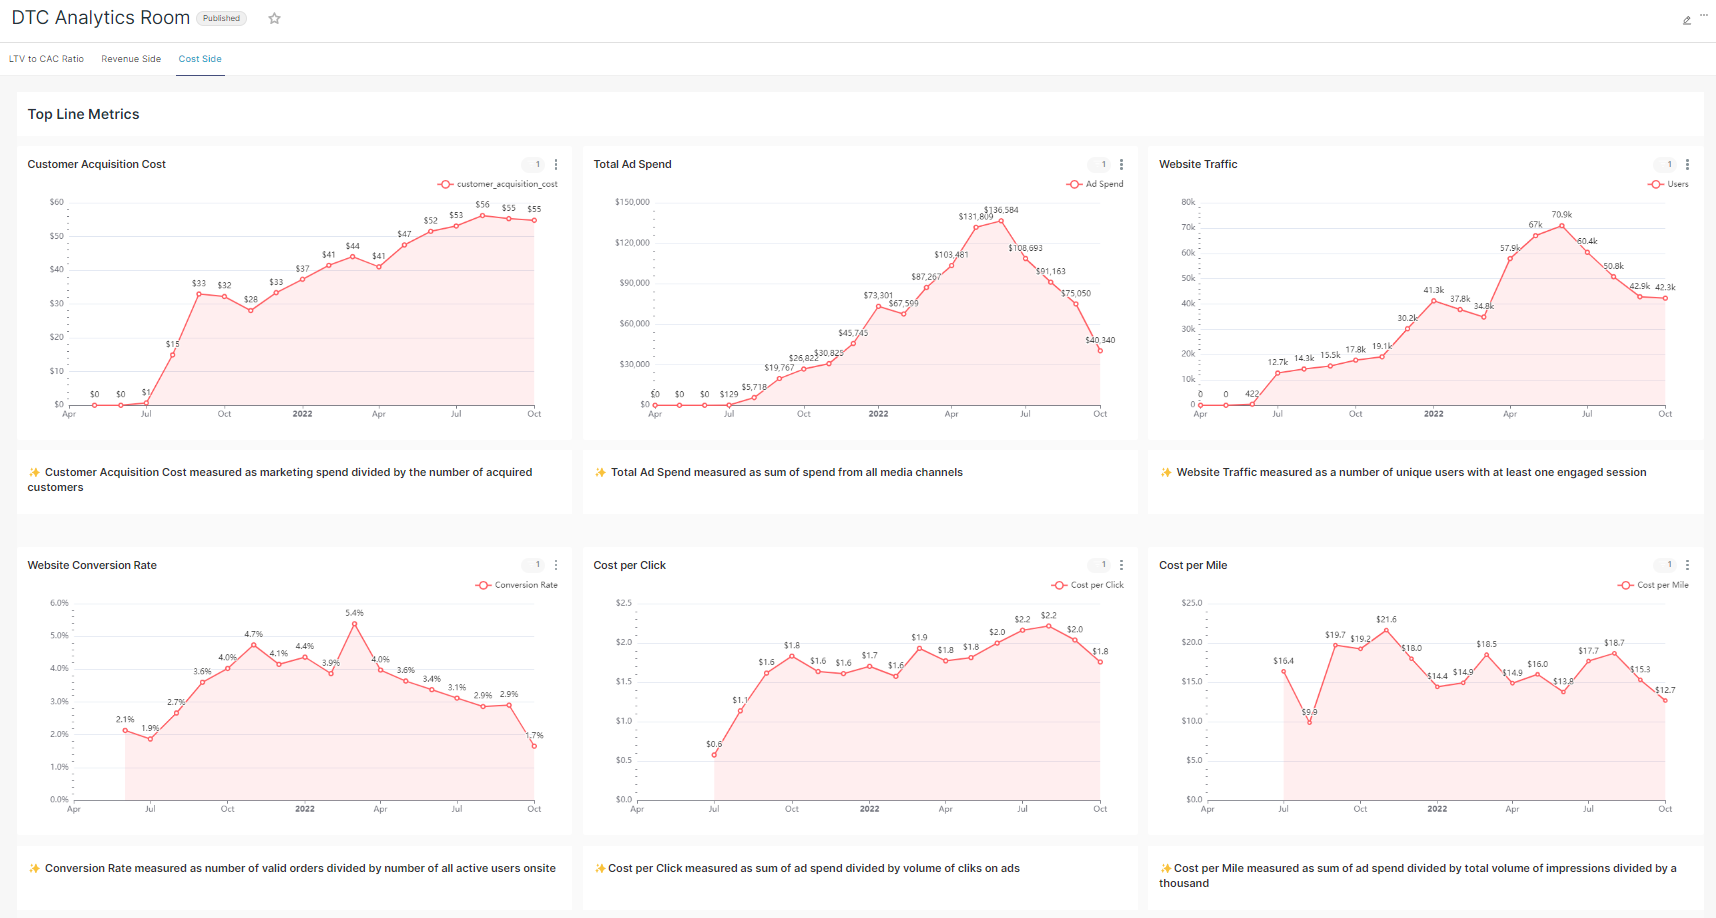Viewport: 1716px width, 918px height.
Task: Open Cost per Click chart kebab menu
Action: (x=1121, y=565)
